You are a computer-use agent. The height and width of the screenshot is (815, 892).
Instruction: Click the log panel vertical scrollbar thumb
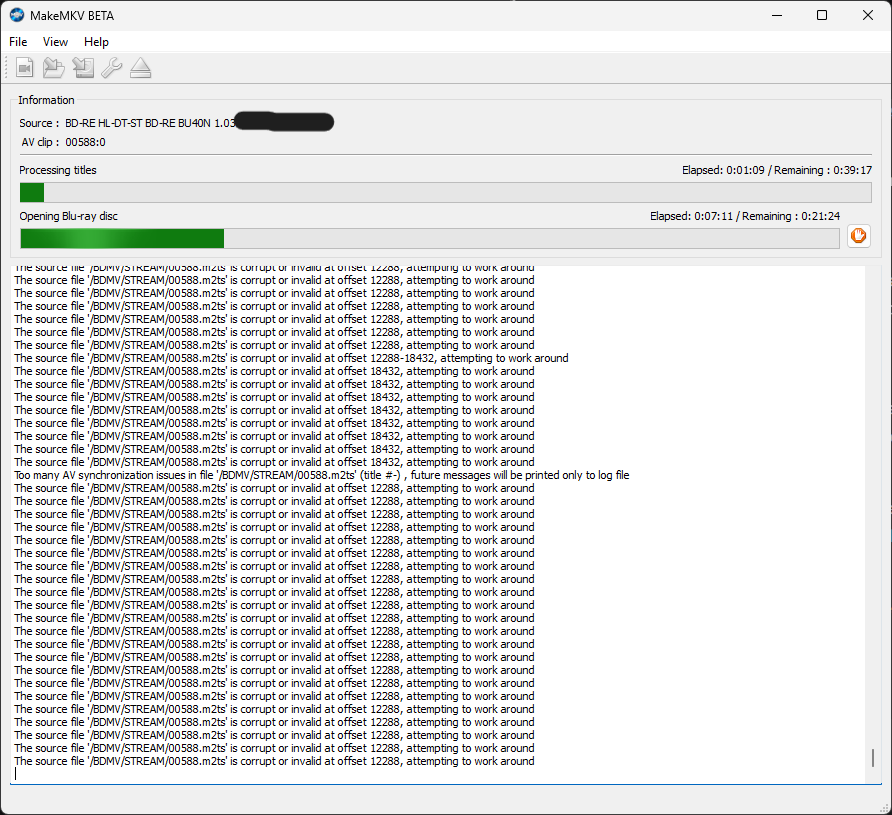pyautogui.click(x=872, y=757)
